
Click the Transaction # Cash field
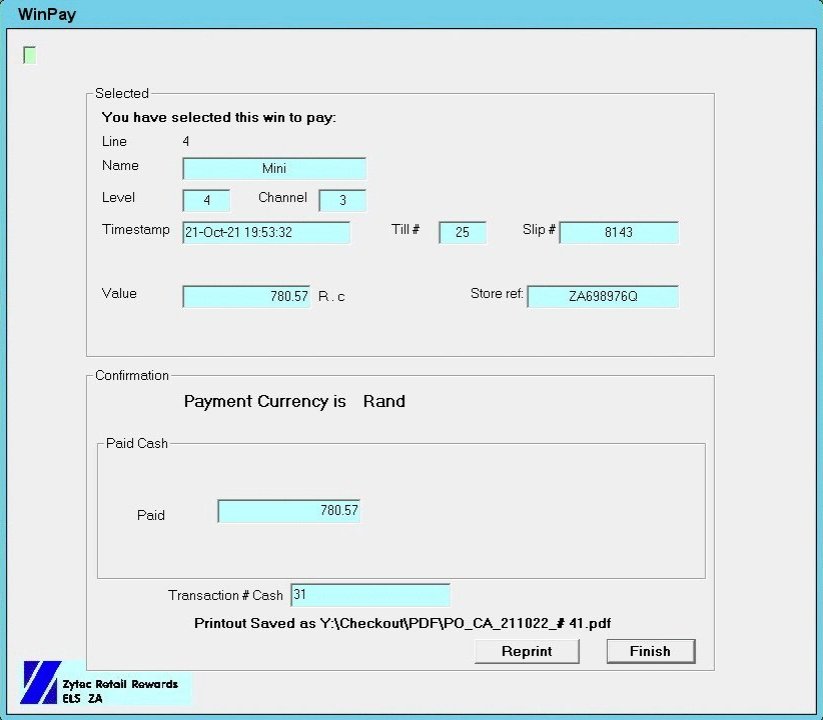pos(370,595)
